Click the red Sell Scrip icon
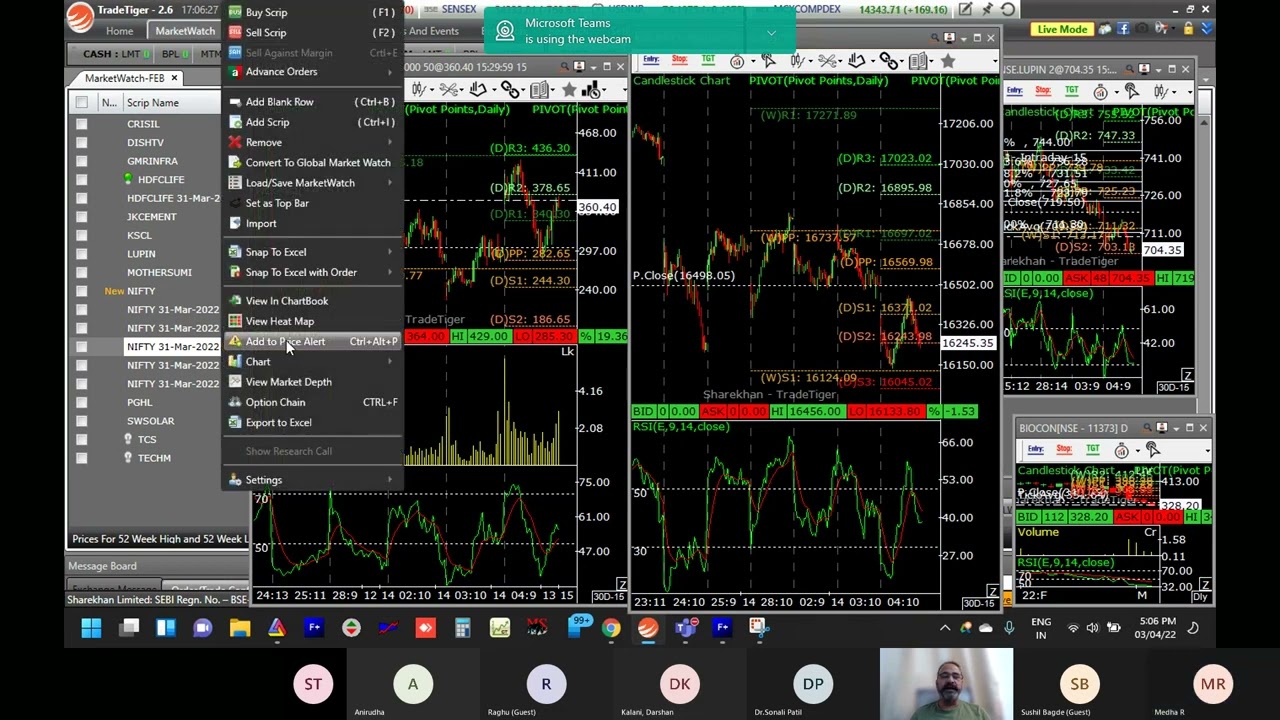 235,32
